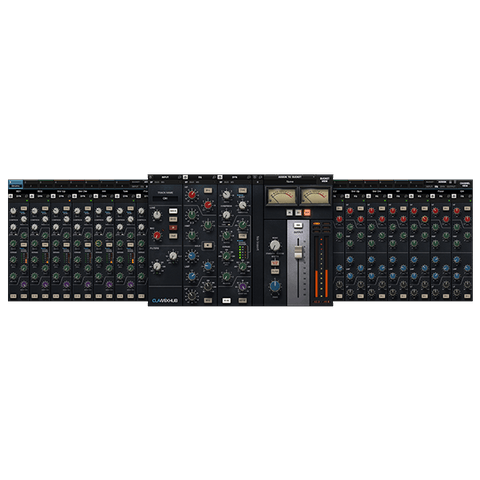This screenshot has height=480, width=480.
Task: Click the first small icon left of Channel View in the right window
Action: [x=450, y=182]
